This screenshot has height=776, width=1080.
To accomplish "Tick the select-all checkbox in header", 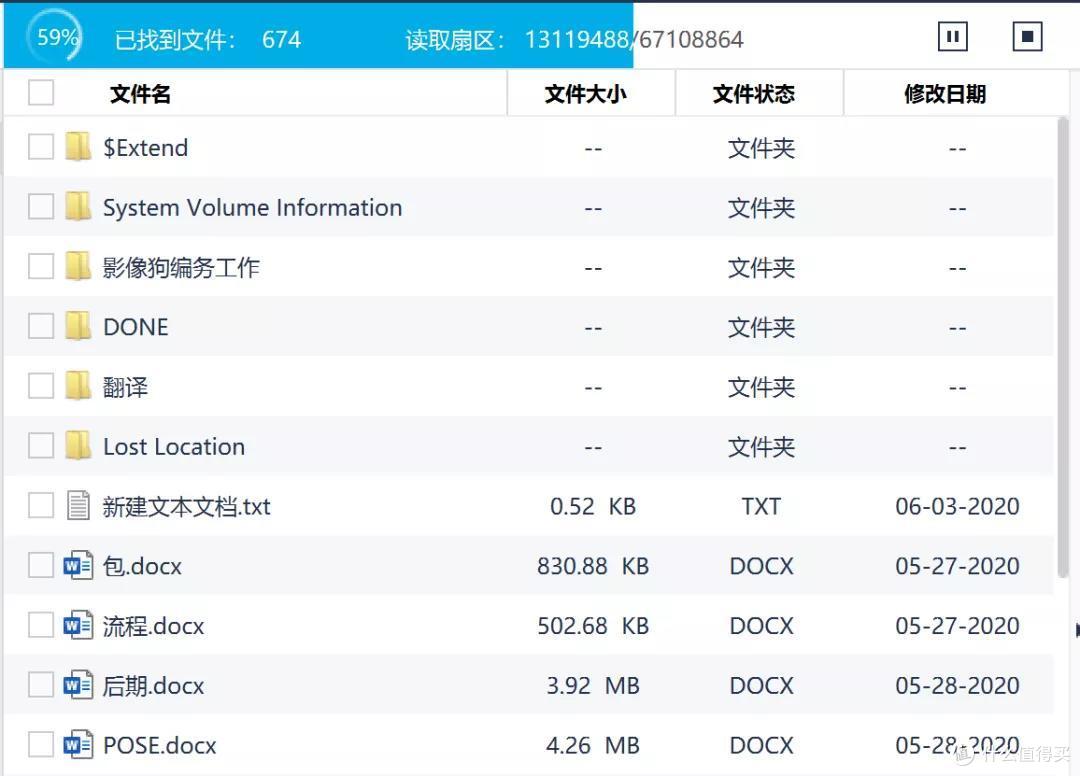I will coord(41,92).
